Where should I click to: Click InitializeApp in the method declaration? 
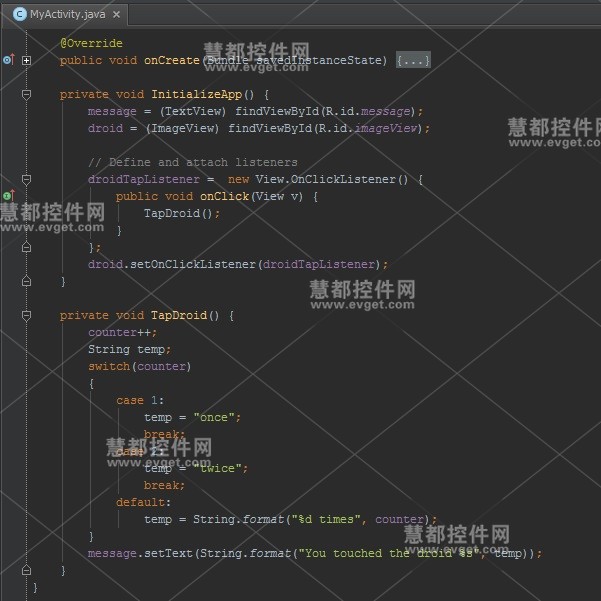196,94
